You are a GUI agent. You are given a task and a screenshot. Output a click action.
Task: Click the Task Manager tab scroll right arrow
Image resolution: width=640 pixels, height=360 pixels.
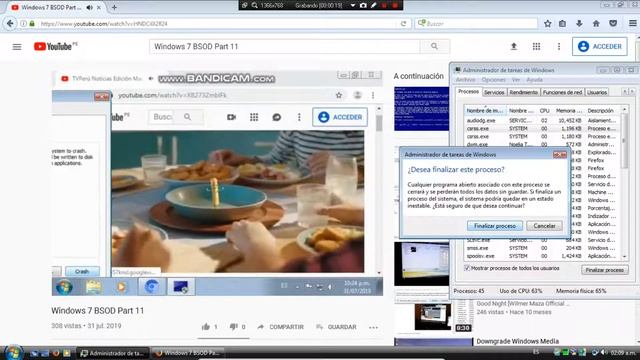[x=632, y=92]
